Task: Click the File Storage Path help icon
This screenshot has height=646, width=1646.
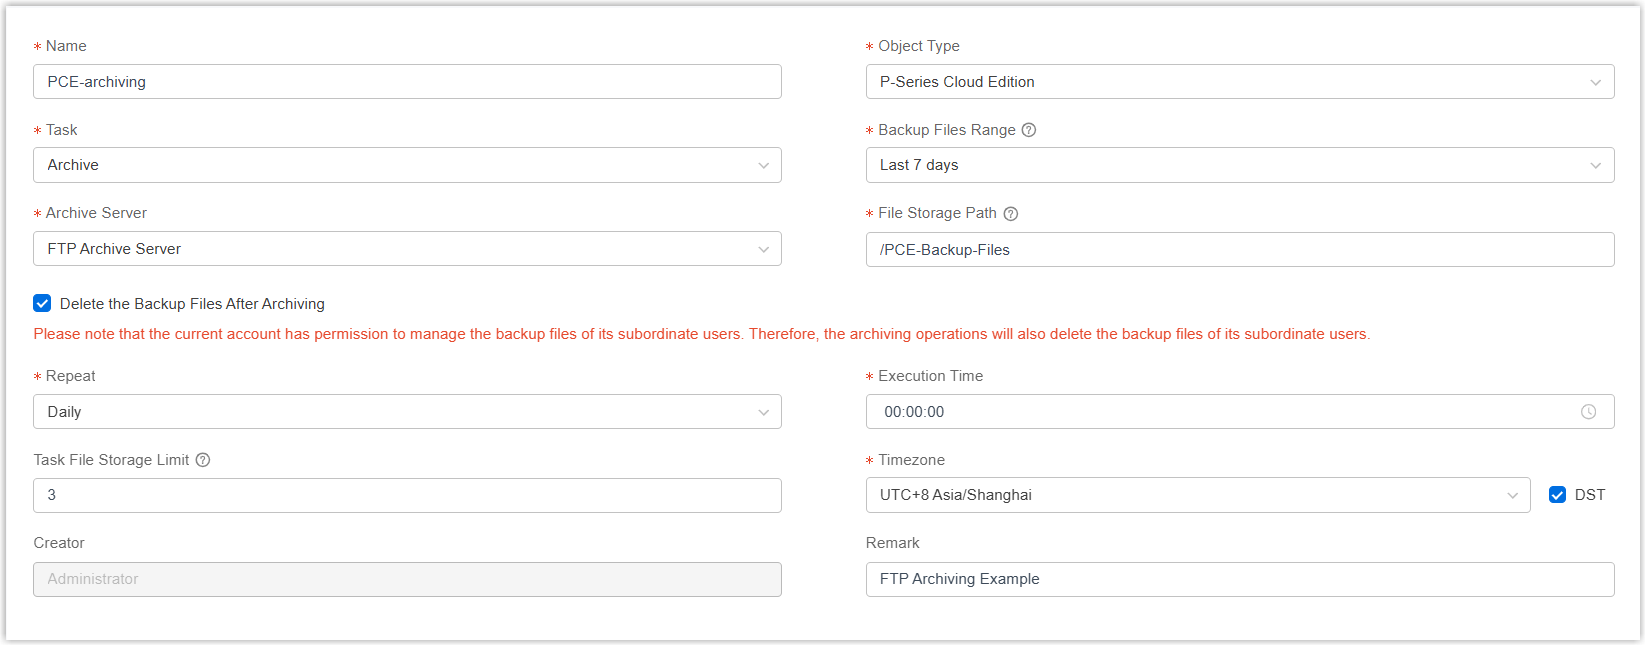Action: point(1010,214)
